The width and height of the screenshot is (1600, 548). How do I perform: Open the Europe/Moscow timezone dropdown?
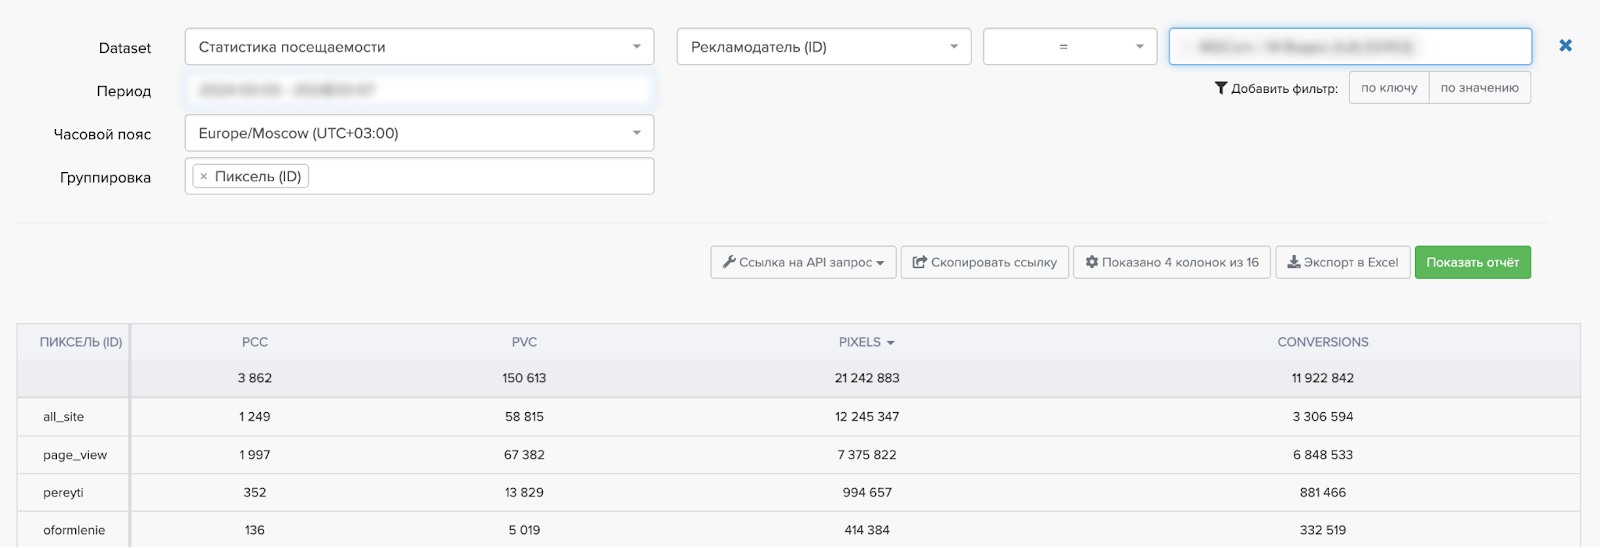click(419, 133)
